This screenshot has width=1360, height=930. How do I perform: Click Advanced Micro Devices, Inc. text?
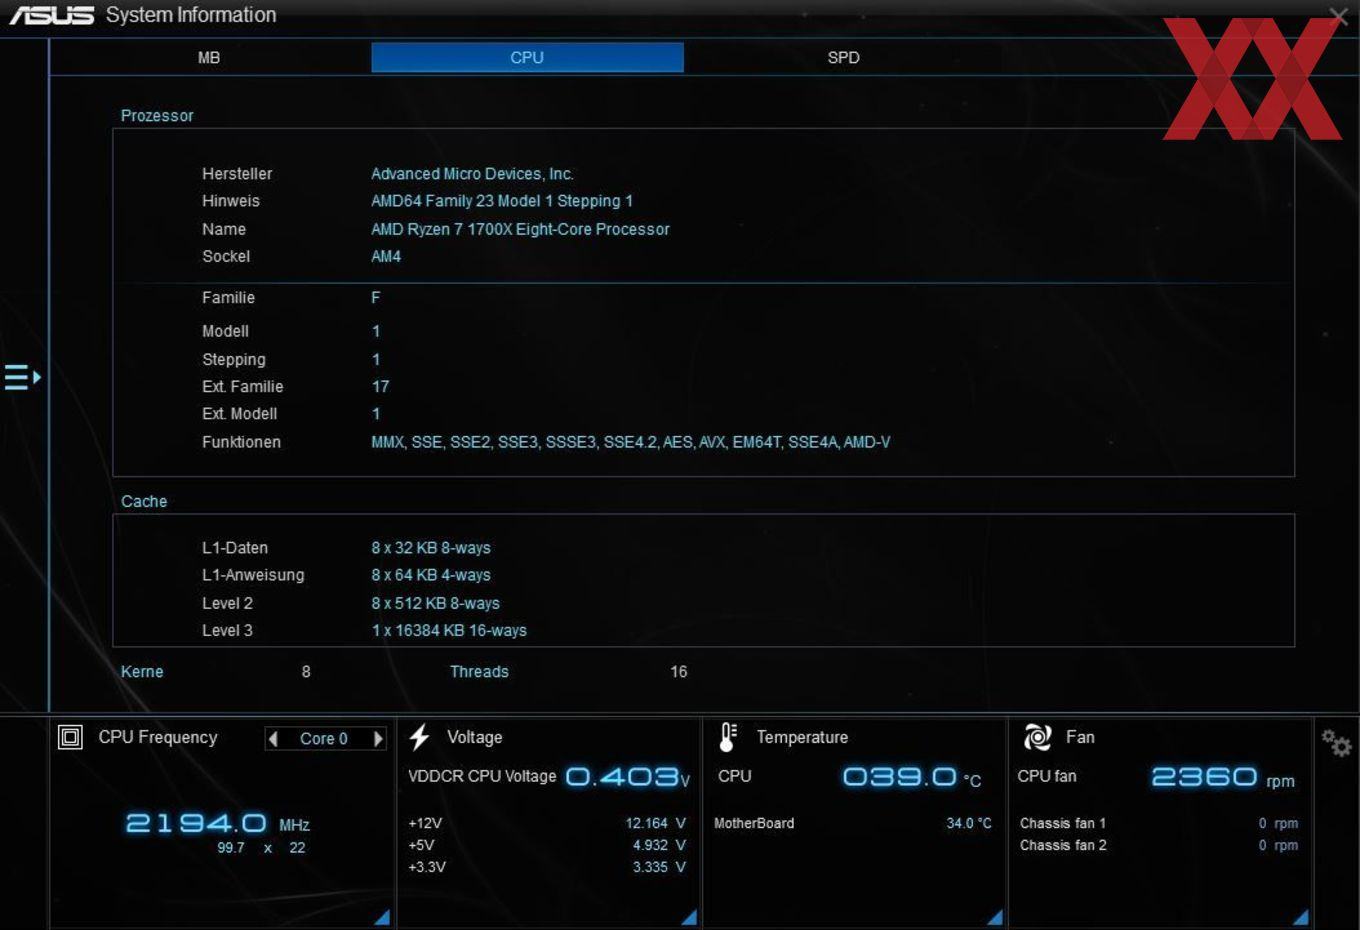coord(472,174)
